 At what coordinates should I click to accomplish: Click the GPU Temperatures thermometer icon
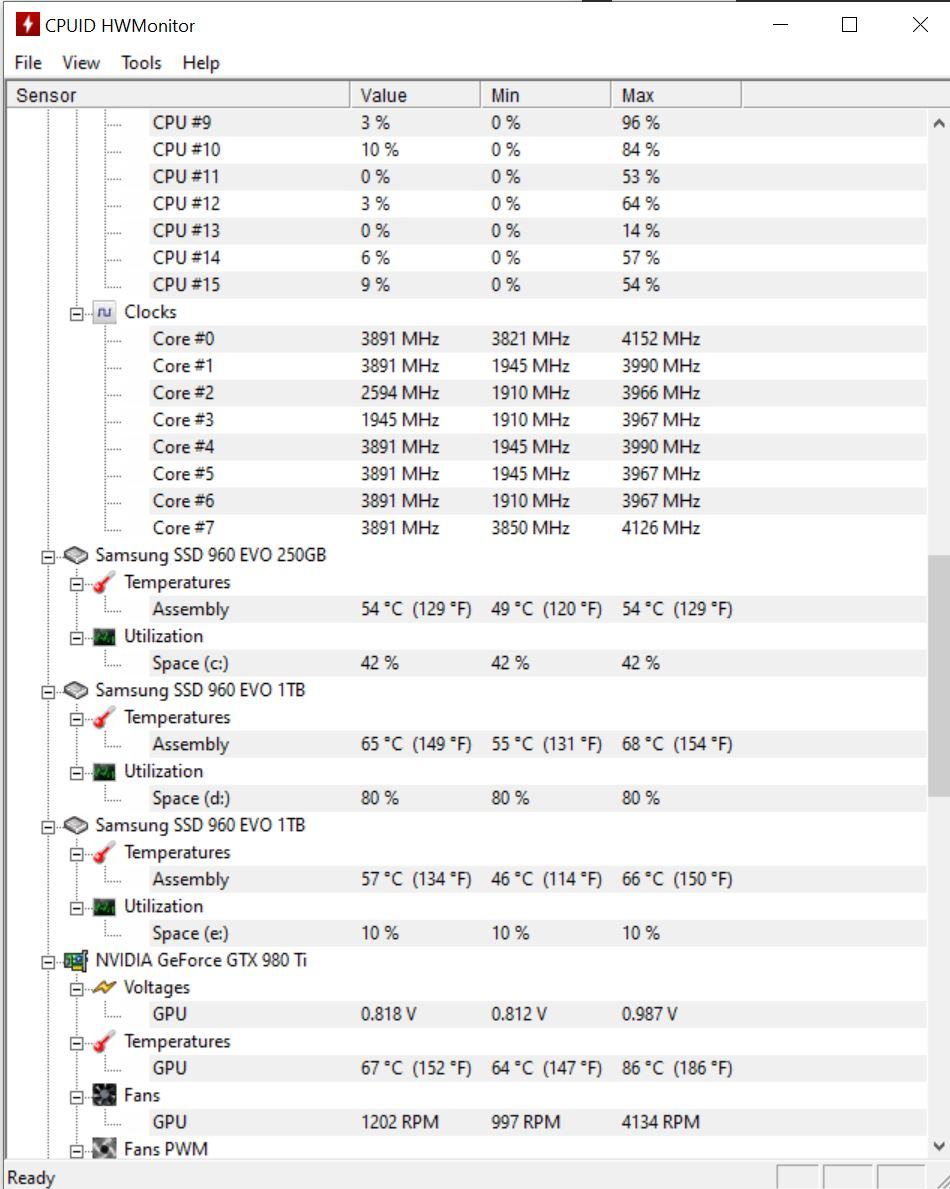click(x=104, y=1042)
